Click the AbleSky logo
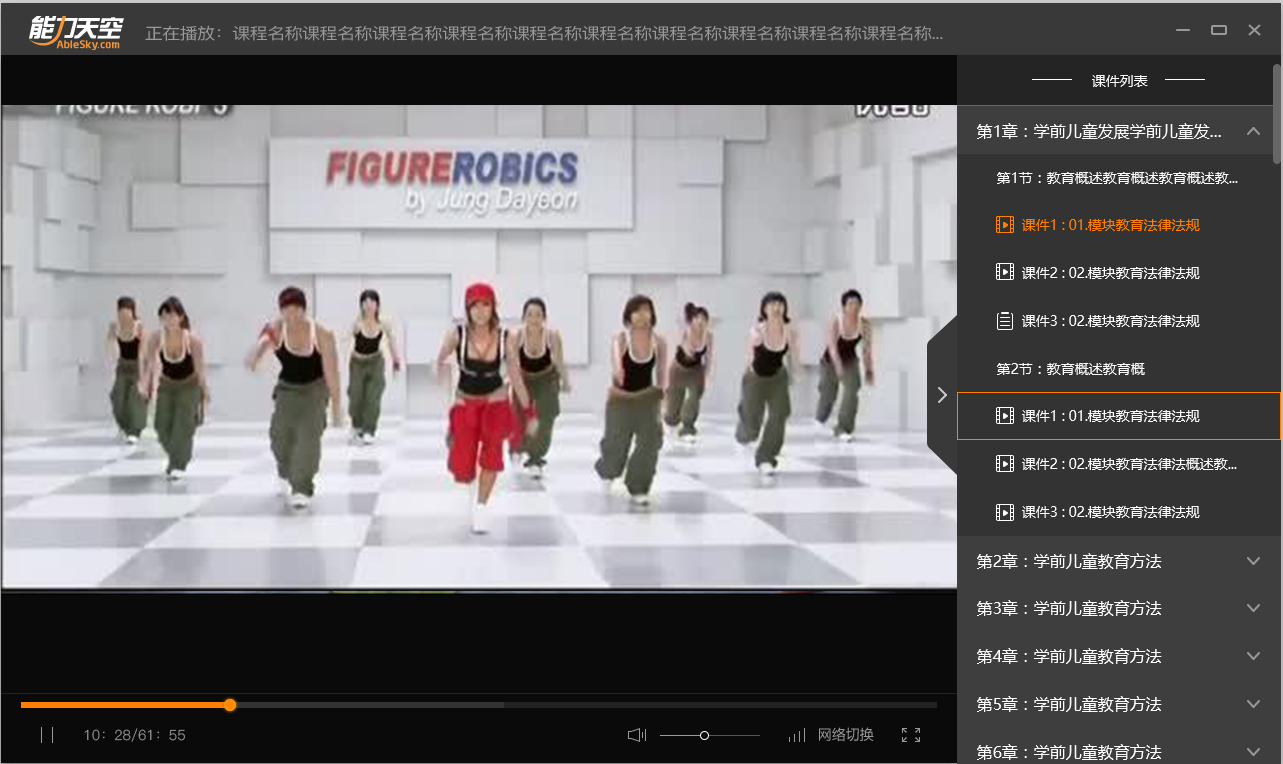Screen dimensions: 1283x764 click(x=75, y=30)
